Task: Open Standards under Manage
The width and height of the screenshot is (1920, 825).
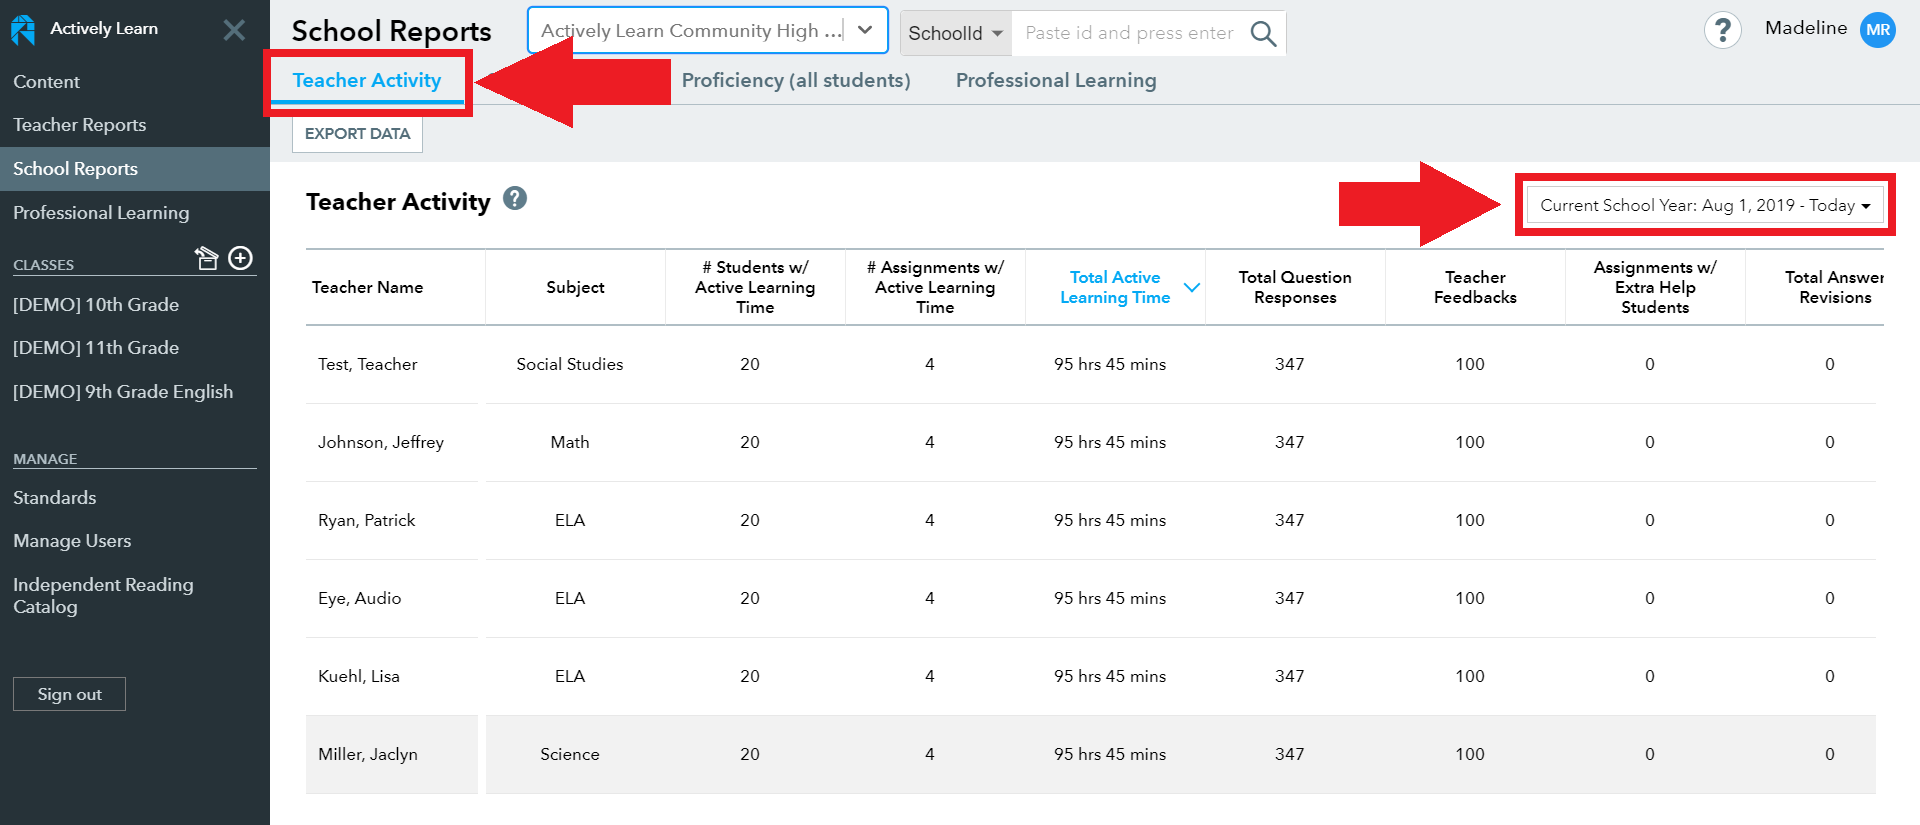Action: click(x=55, y=498)
